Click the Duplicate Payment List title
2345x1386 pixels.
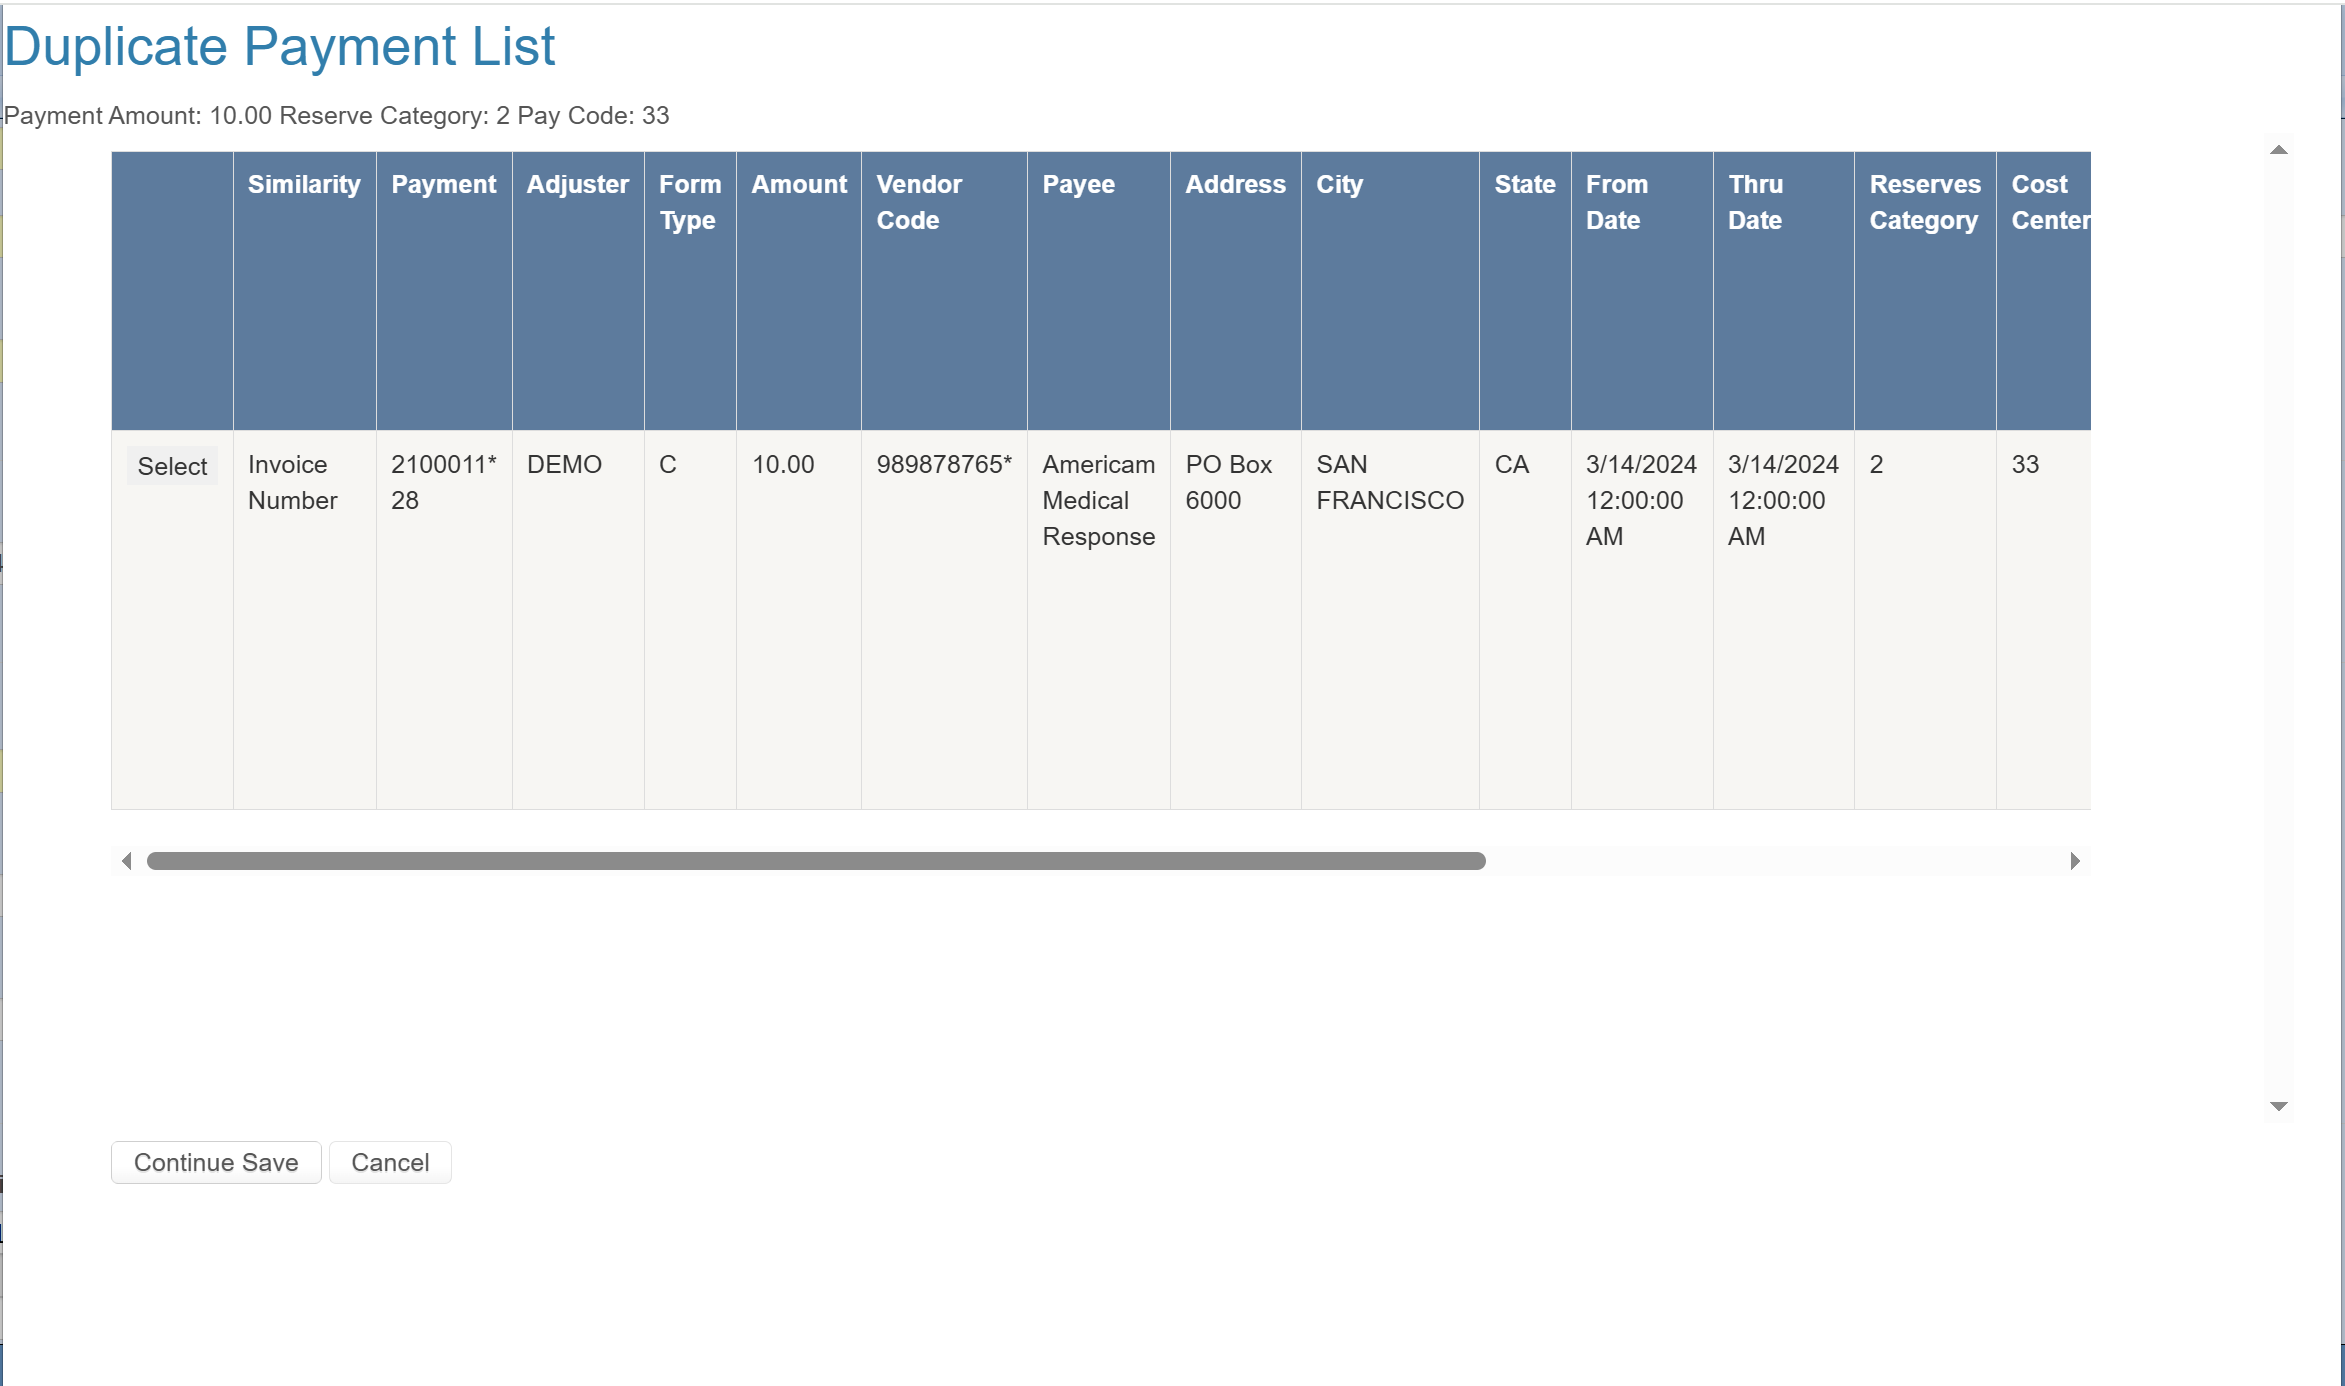pos(280,47)
